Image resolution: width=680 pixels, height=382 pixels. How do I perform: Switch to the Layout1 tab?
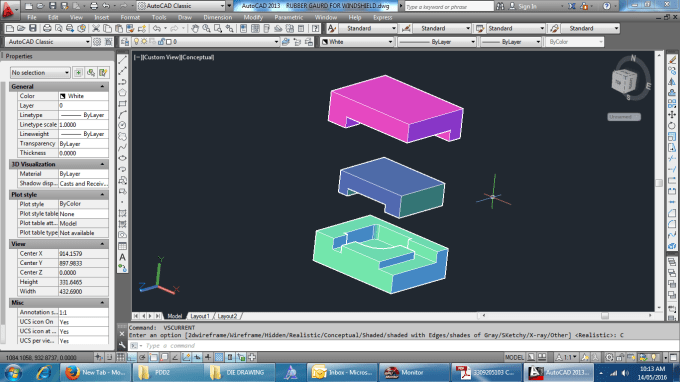pos(200,316)
